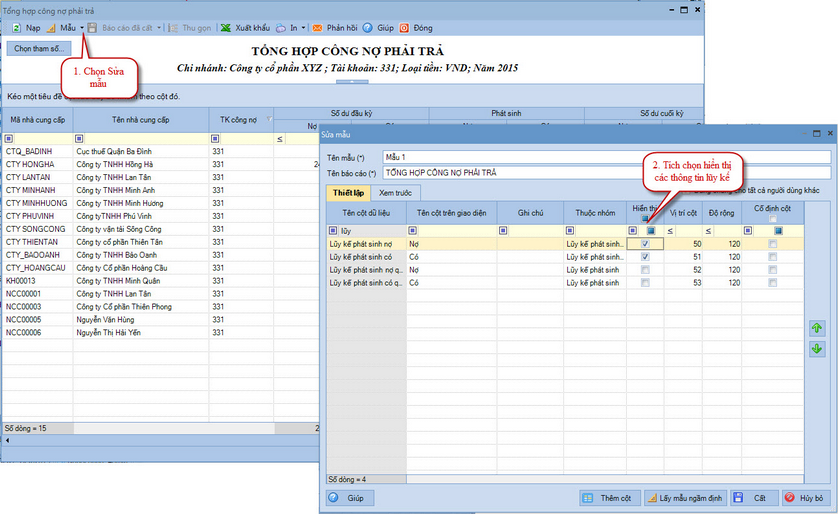Uncheck Hiển thị for Lũy kế phát sinh có
Image resolution: width=838 pixels, height=514 pixels.
coord(646,256)
